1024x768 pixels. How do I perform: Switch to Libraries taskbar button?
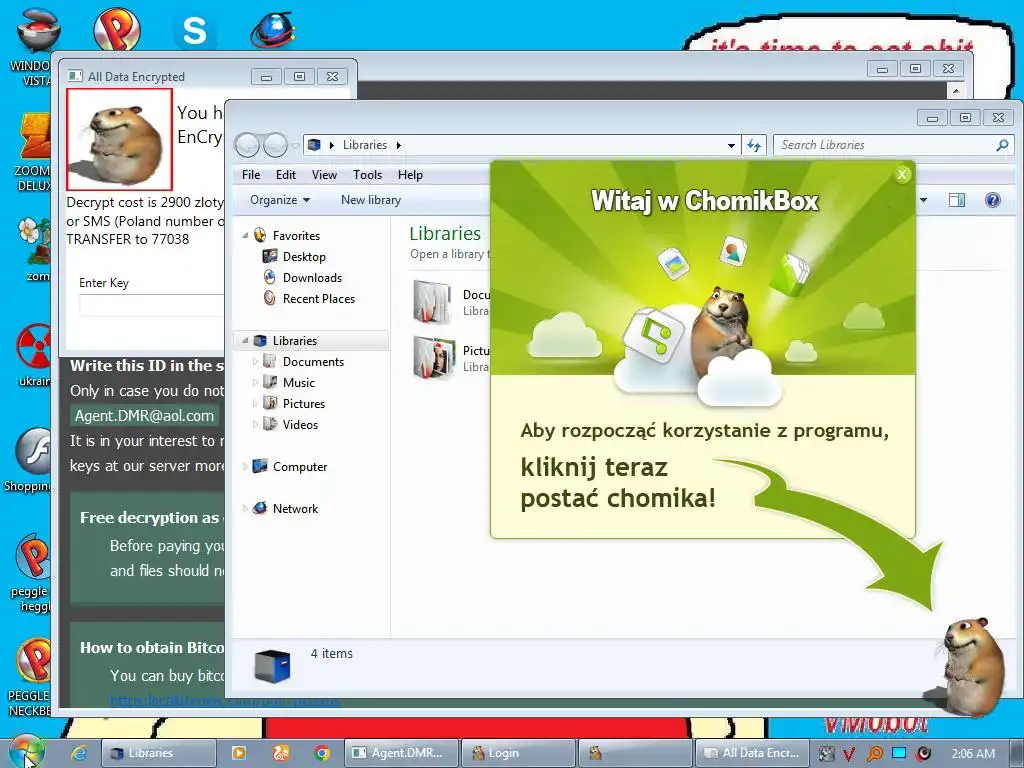[159, 753]
